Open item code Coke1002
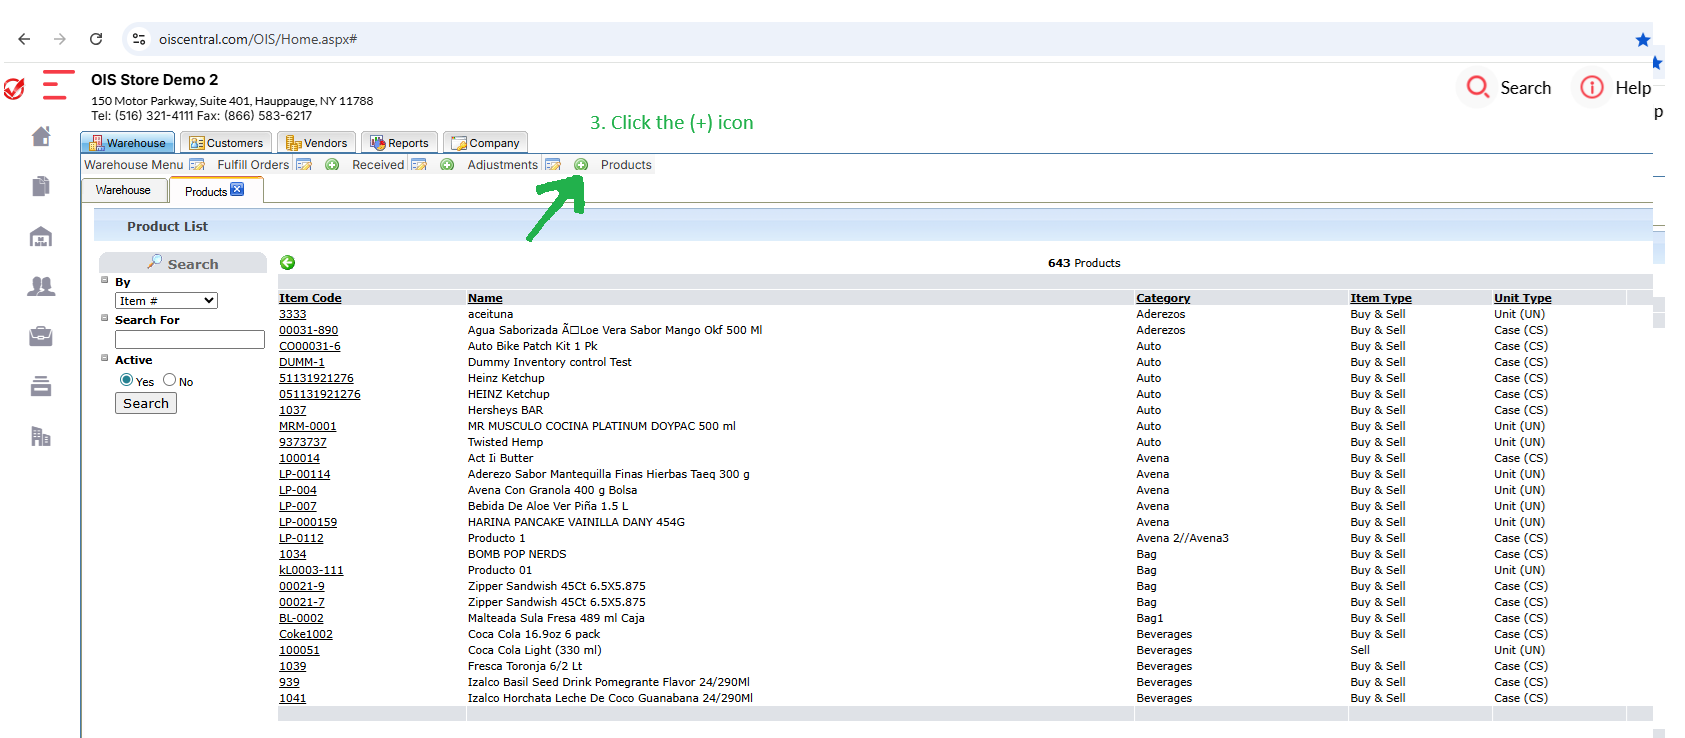 tap(306, 634)
